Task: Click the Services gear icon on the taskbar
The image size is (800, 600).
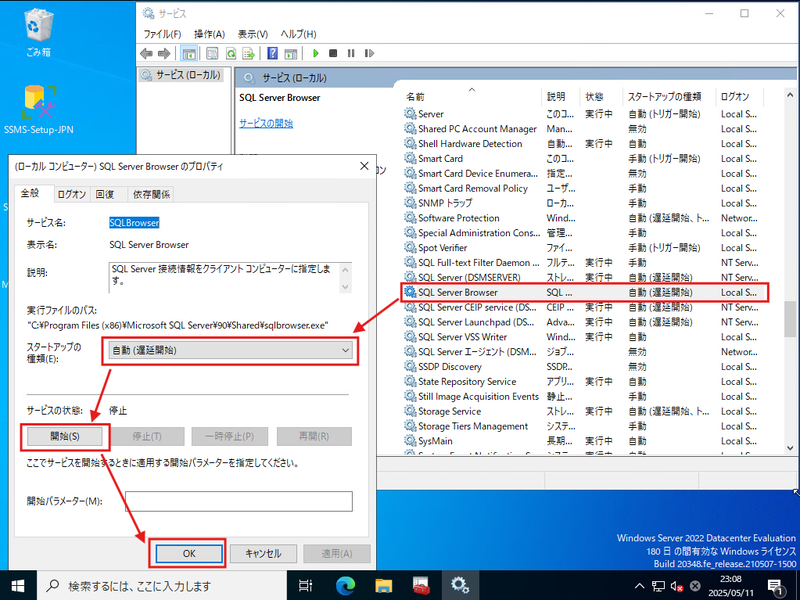Action: [x=460, y=585]
